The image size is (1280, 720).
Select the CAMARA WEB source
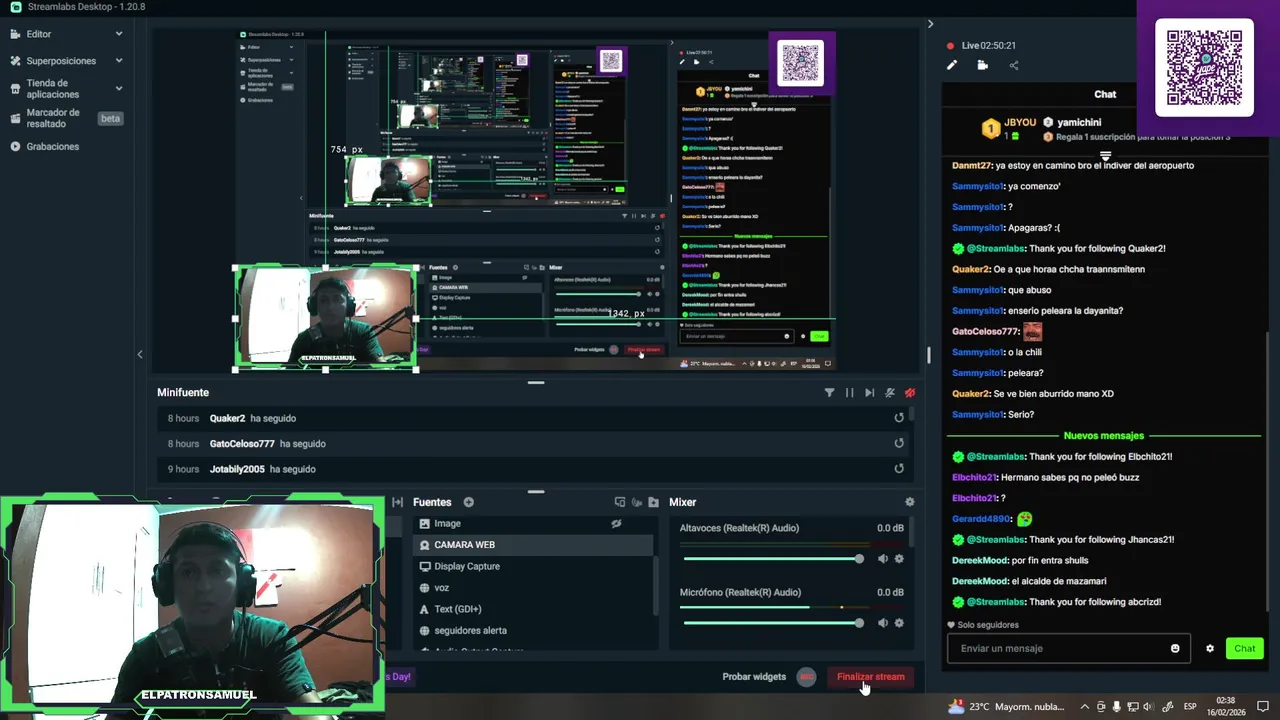(533, 545)
